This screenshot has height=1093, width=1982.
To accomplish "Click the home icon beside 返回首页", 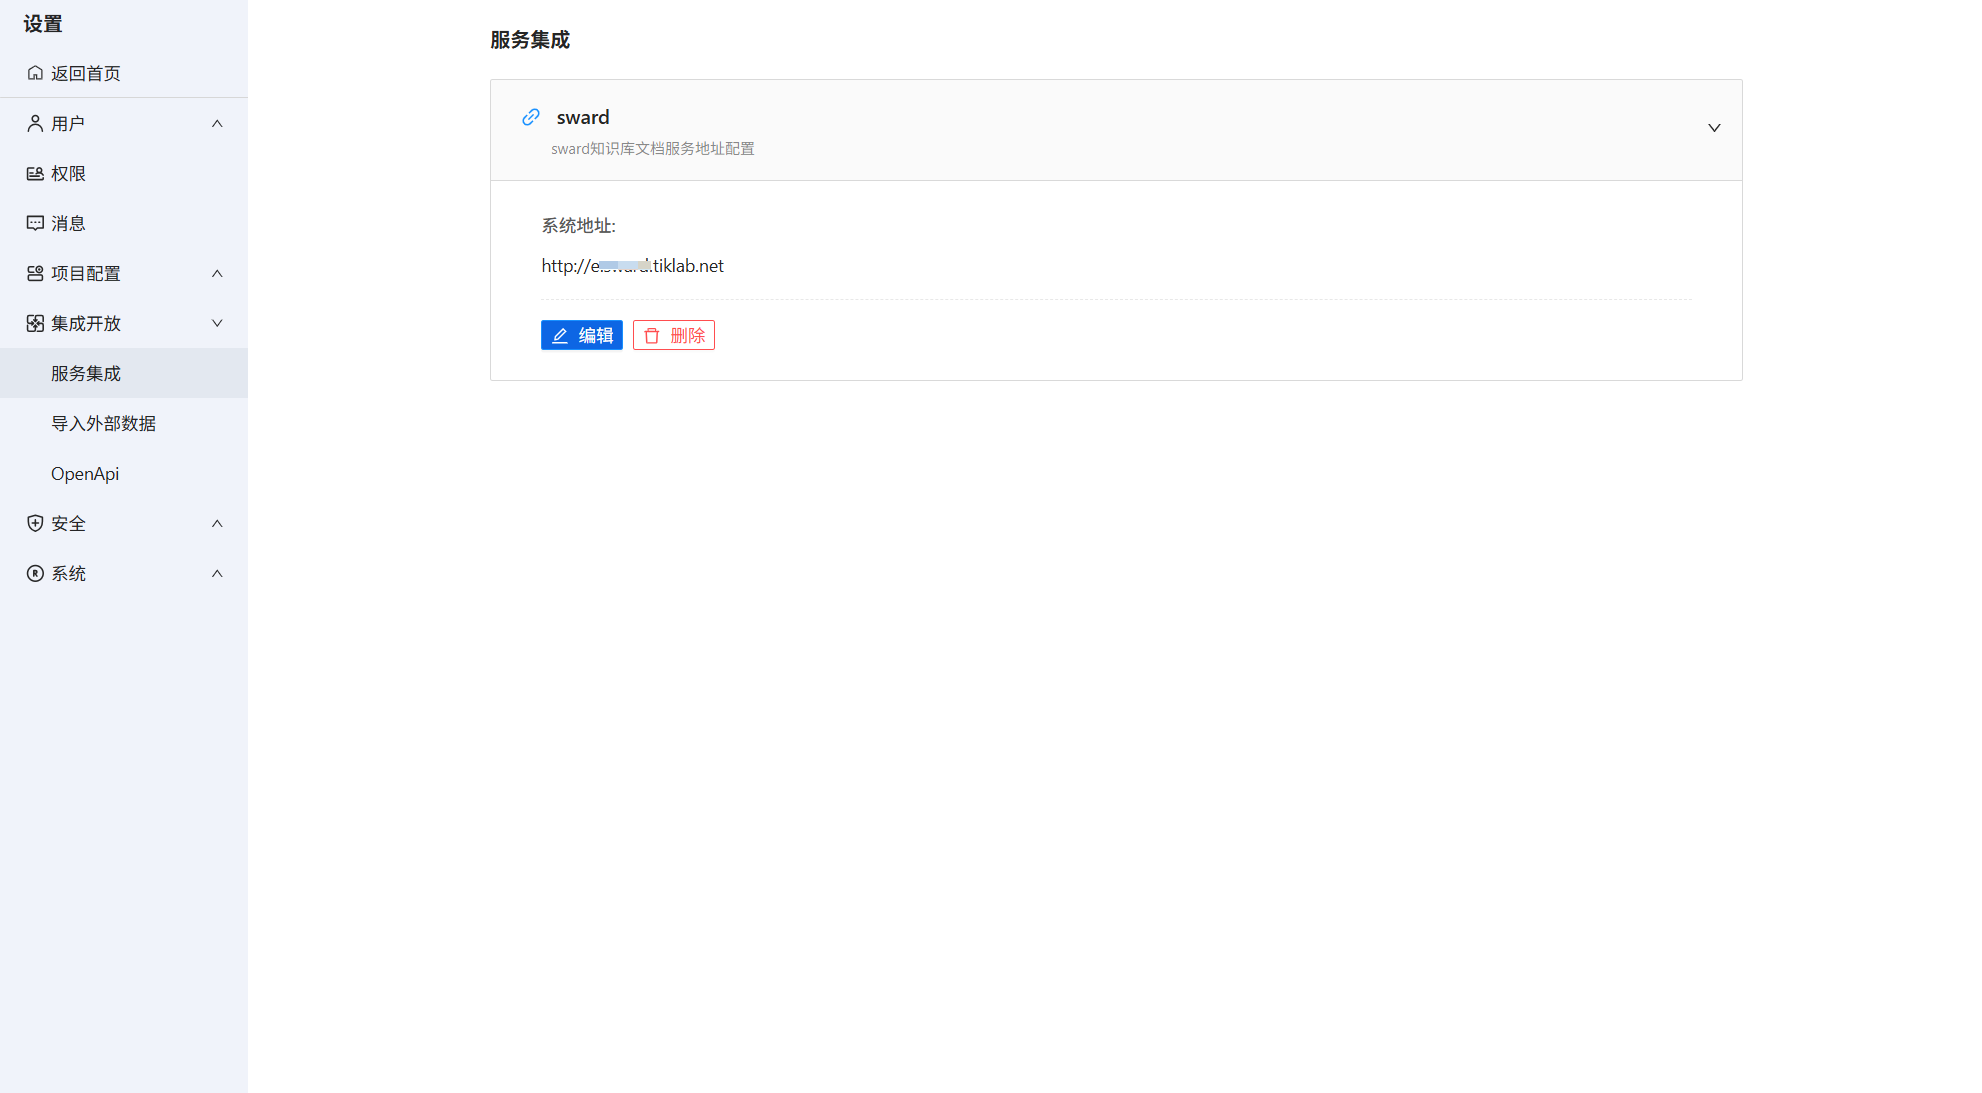I will pyautogui.click(x=35, y=73).
